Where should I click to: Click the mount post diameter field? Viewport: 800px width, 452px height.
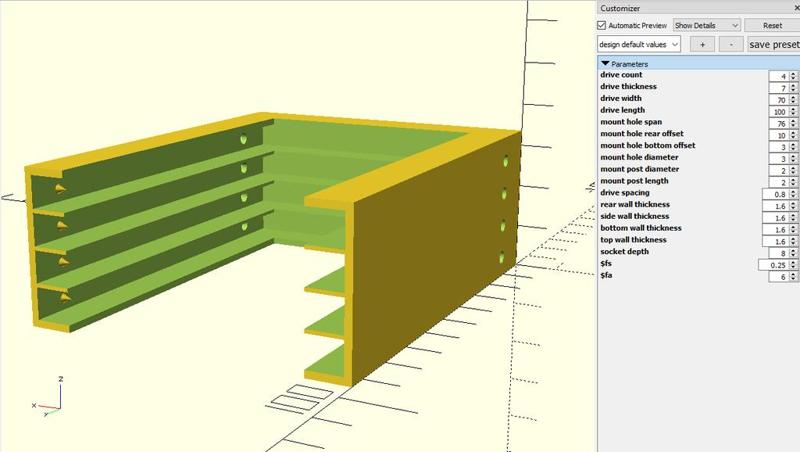tap(779, 170)
